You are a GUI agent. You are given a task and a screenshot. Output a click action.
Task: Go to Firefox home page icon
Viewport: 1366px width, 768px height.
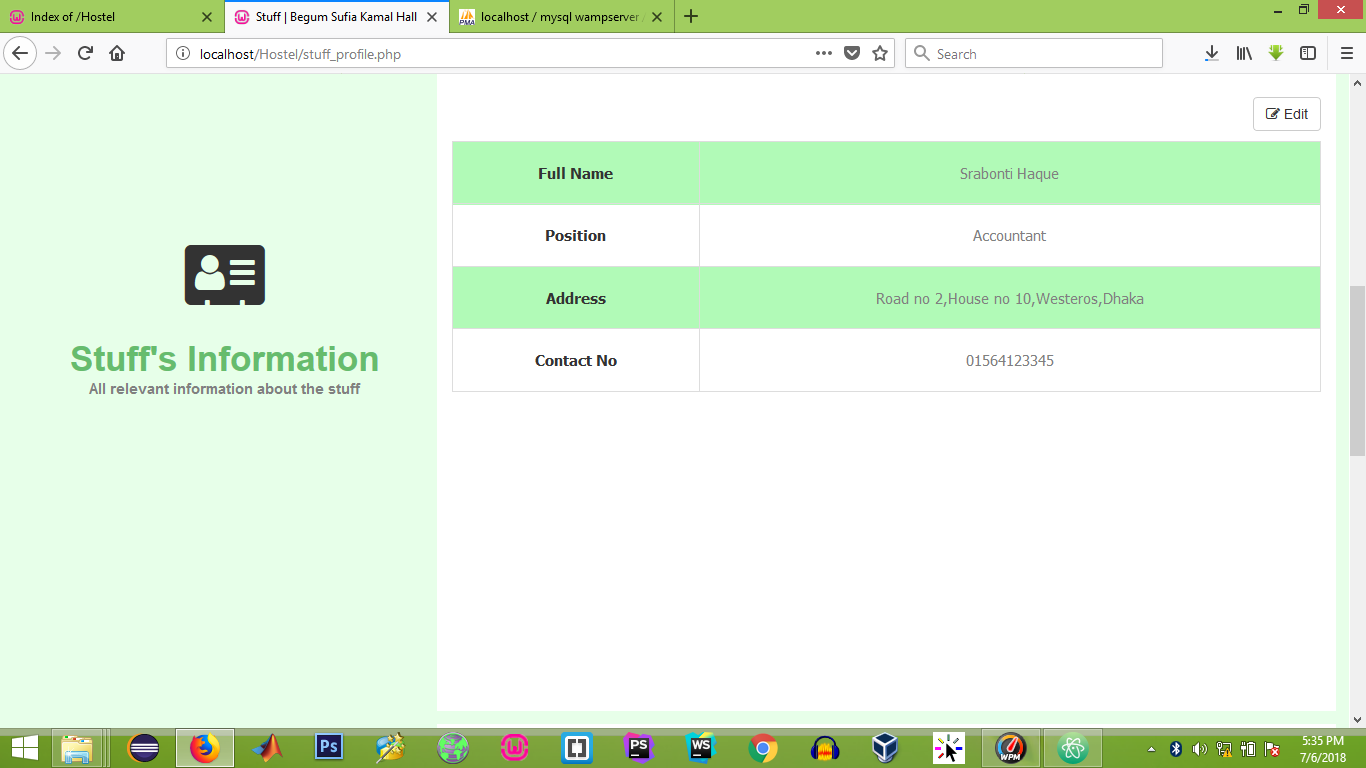(116, 53)
